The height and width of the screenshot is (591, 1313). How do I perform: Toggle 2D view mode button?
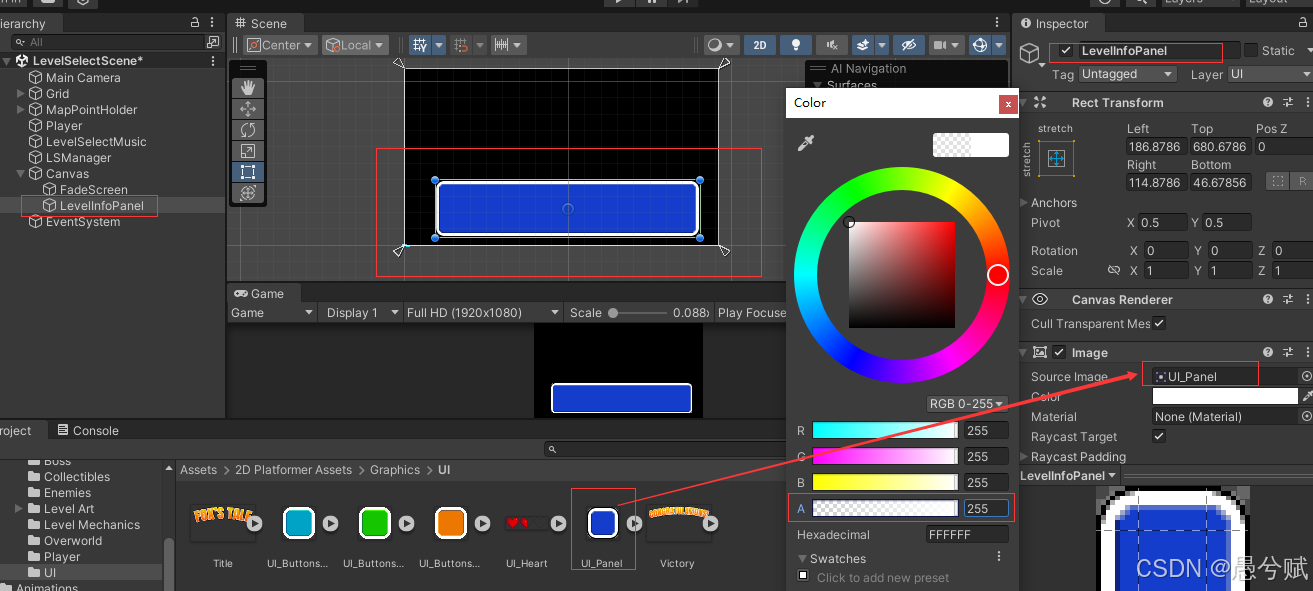click(x=760, y=45)
